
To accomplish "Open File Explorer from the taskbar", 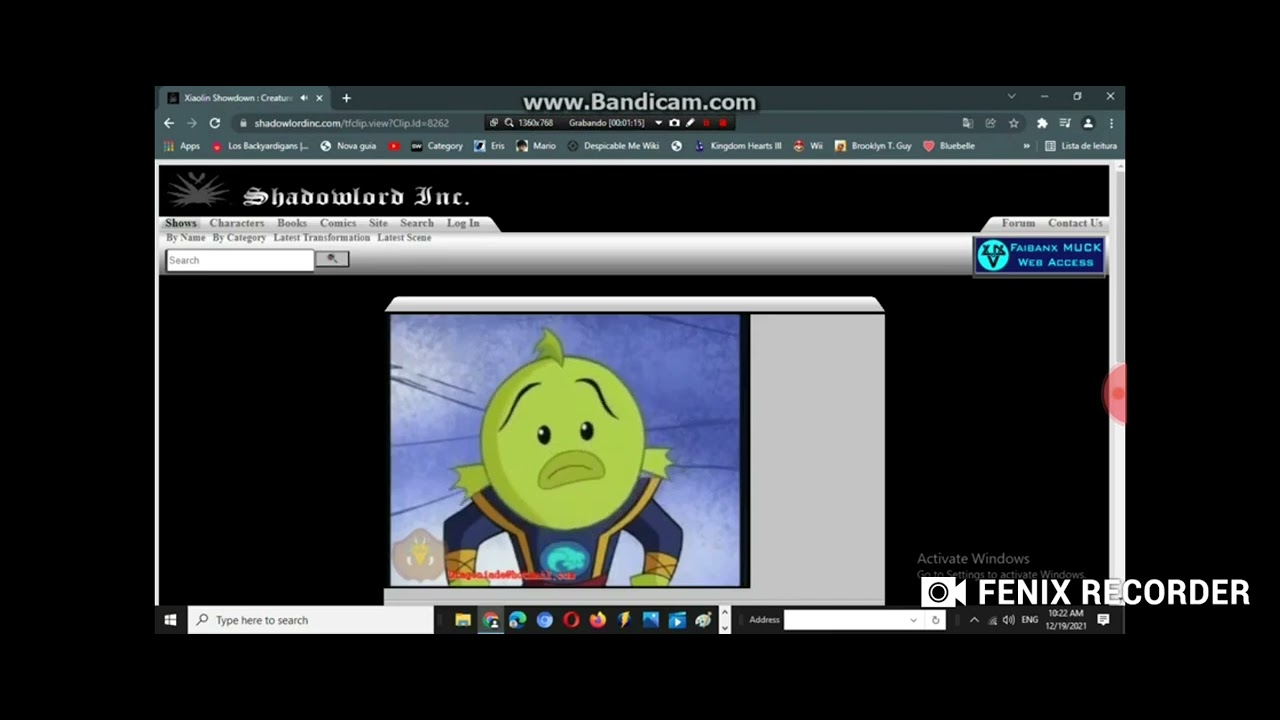I will click(x=463, y=620).
